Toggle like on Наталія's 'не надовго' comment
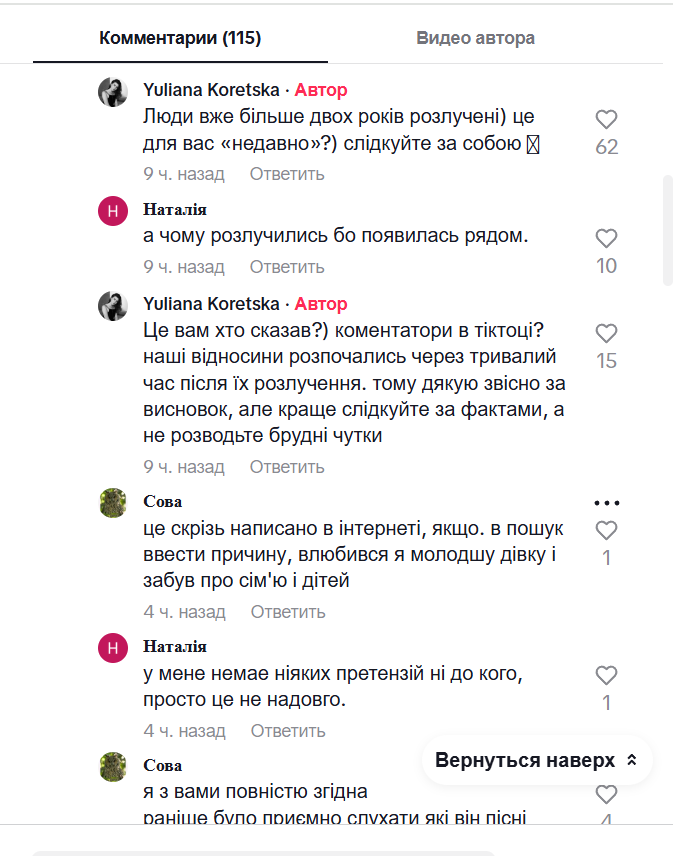Screen dimensions: 674x856 pyautogui.click(x=606, y=677)
